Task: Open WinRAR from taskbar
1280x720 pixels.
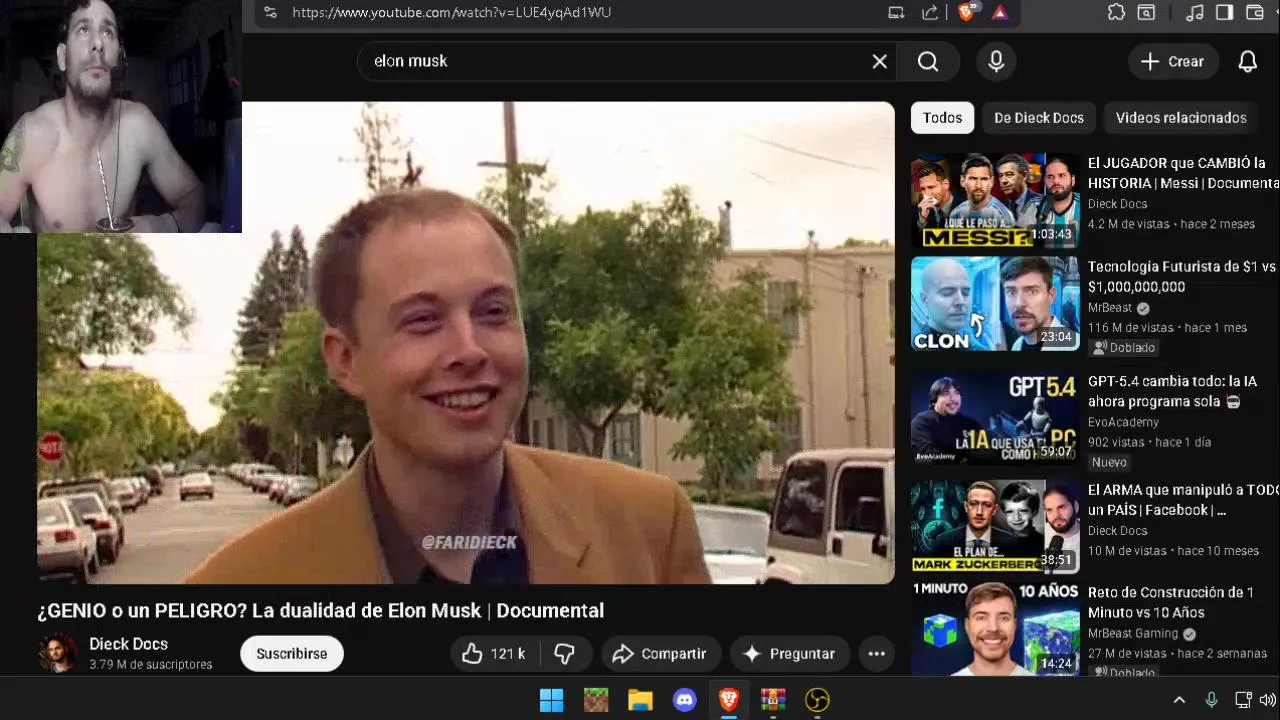Action: point(773,700)
